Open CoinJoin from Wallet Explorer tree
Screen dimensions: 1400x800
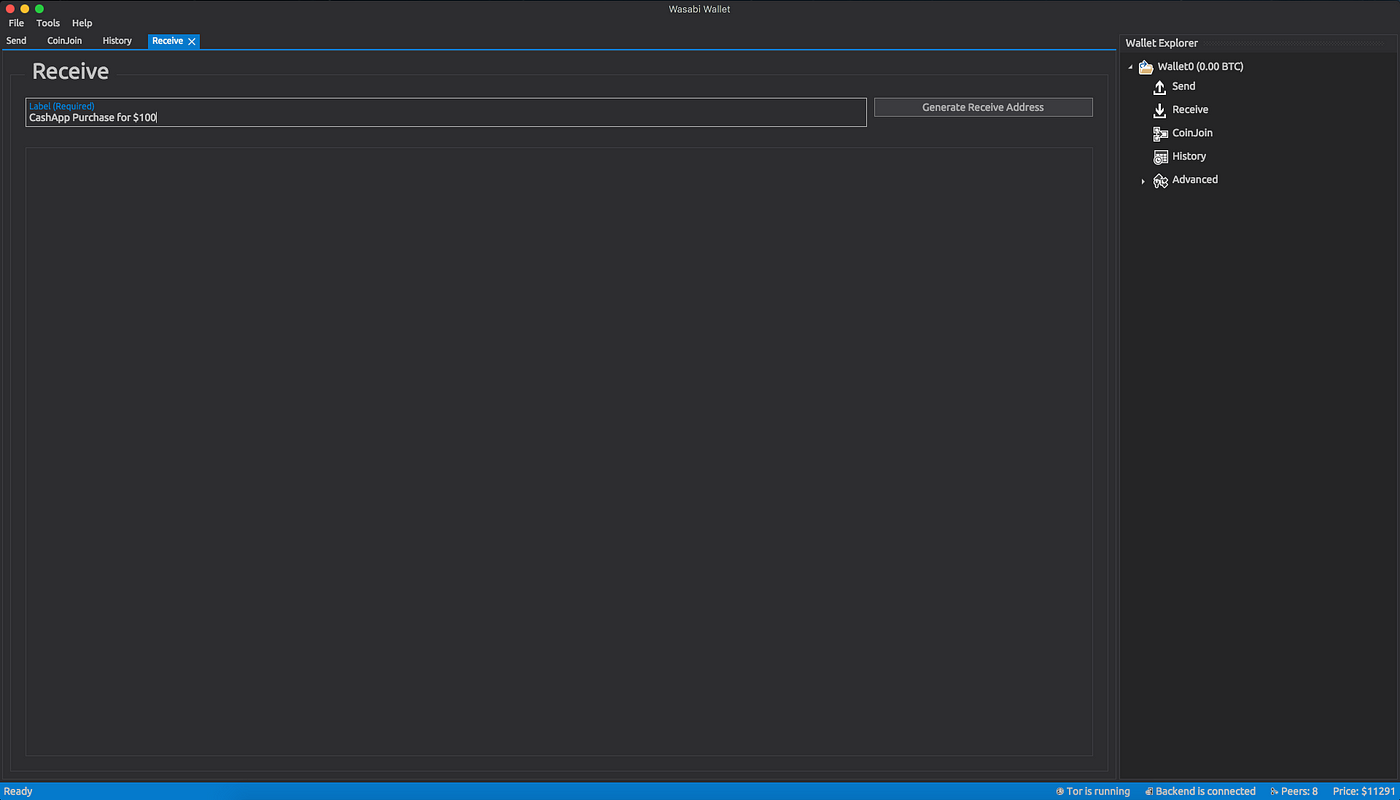click(x=1193, y=133)
